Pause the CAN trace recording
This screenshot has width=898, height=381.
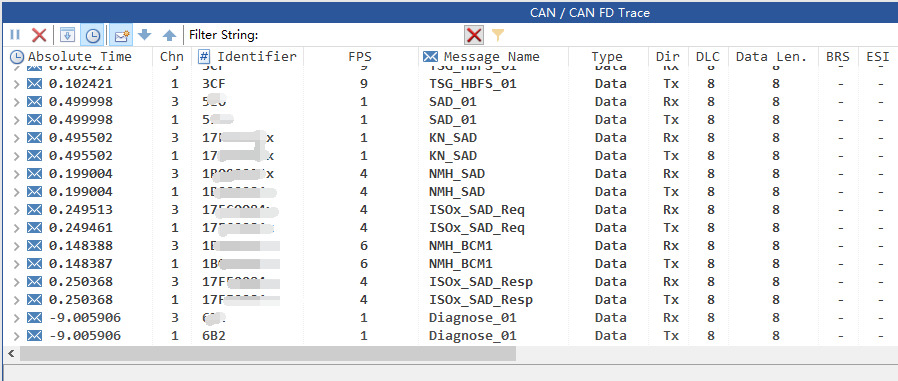click(15, 36)
